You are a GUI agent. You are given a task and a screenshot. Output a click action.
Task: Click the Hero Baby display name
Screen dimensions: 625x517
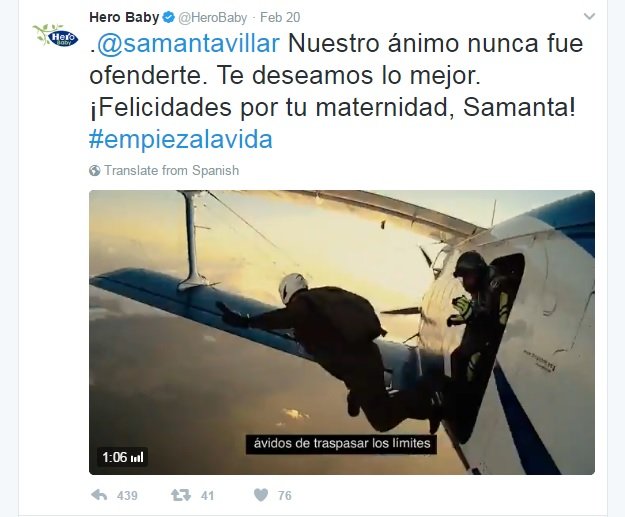(124, 18)
